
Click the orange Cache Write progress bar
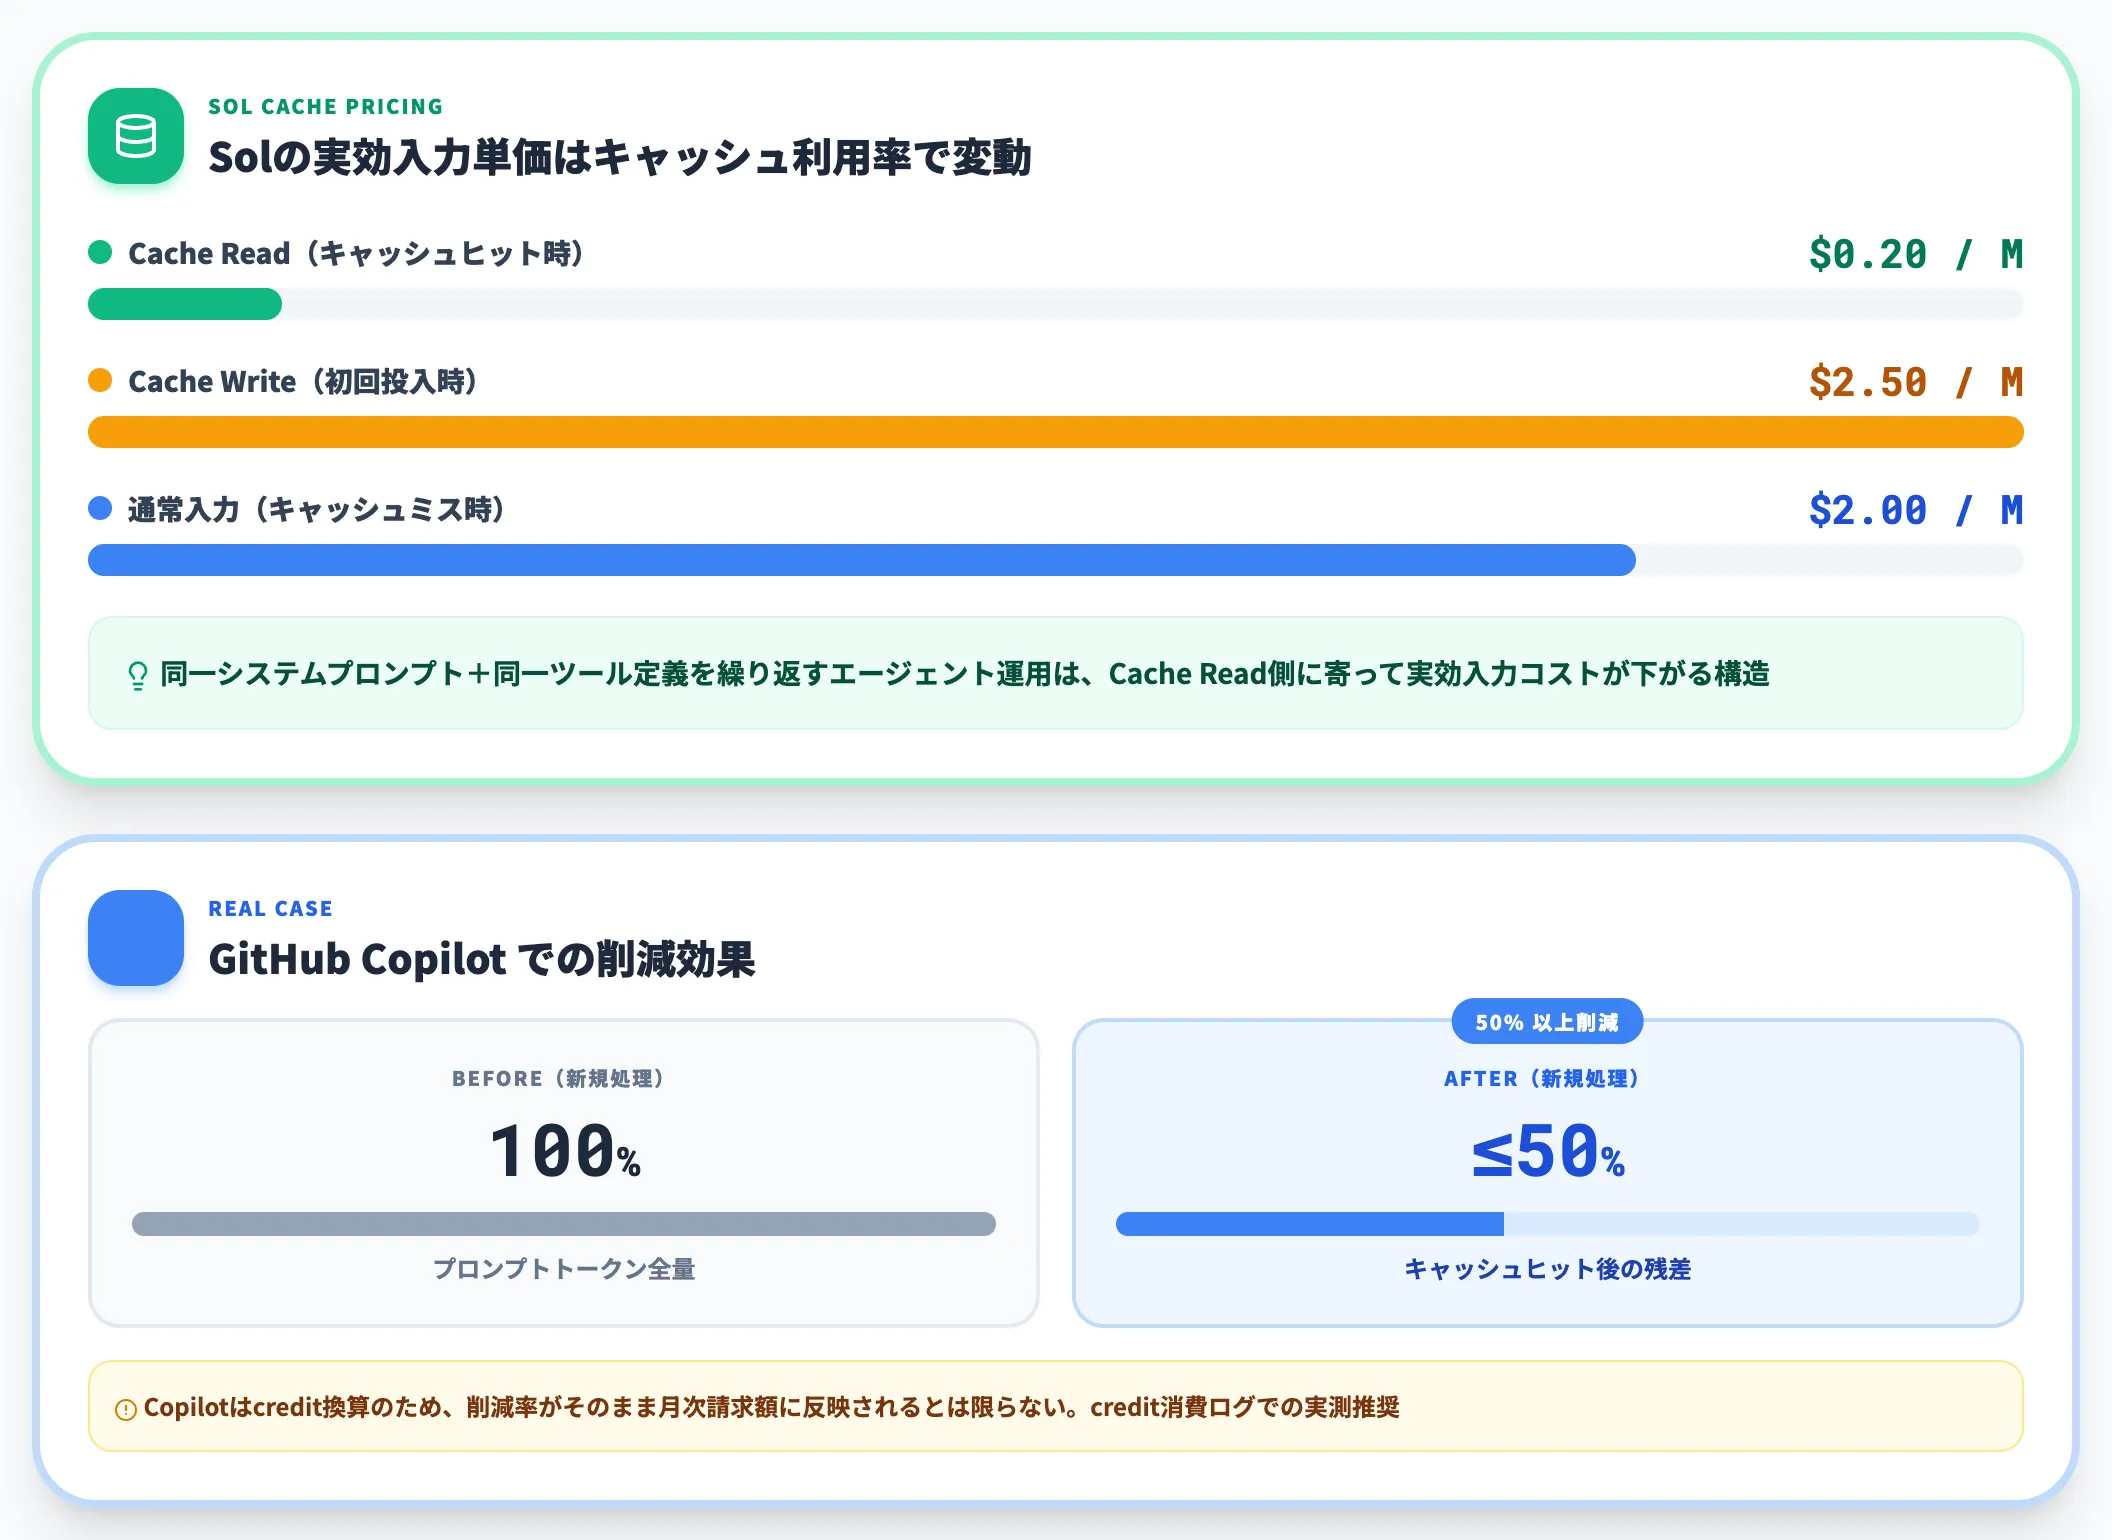click(1056, 432)
